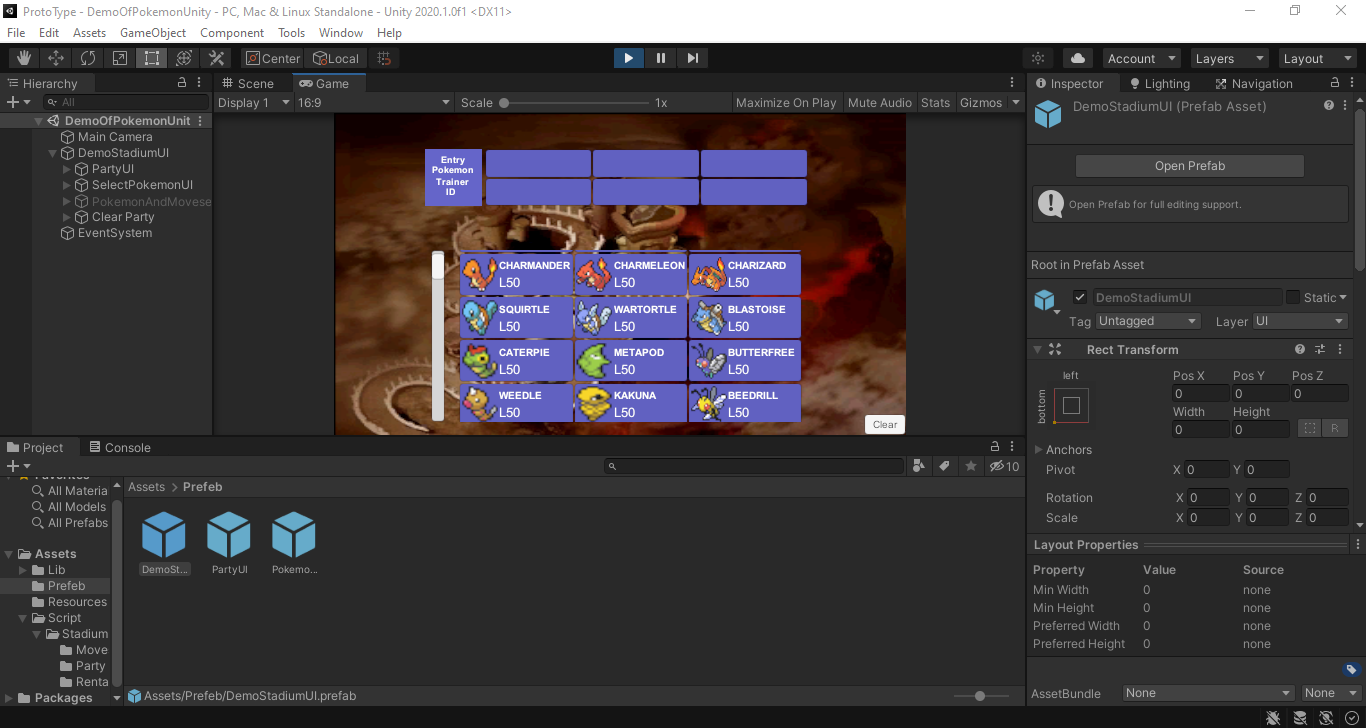Click the collab/sun icon beside cloud
The height and width of the screenshot is (728, 1366).
click(1038, 58)
